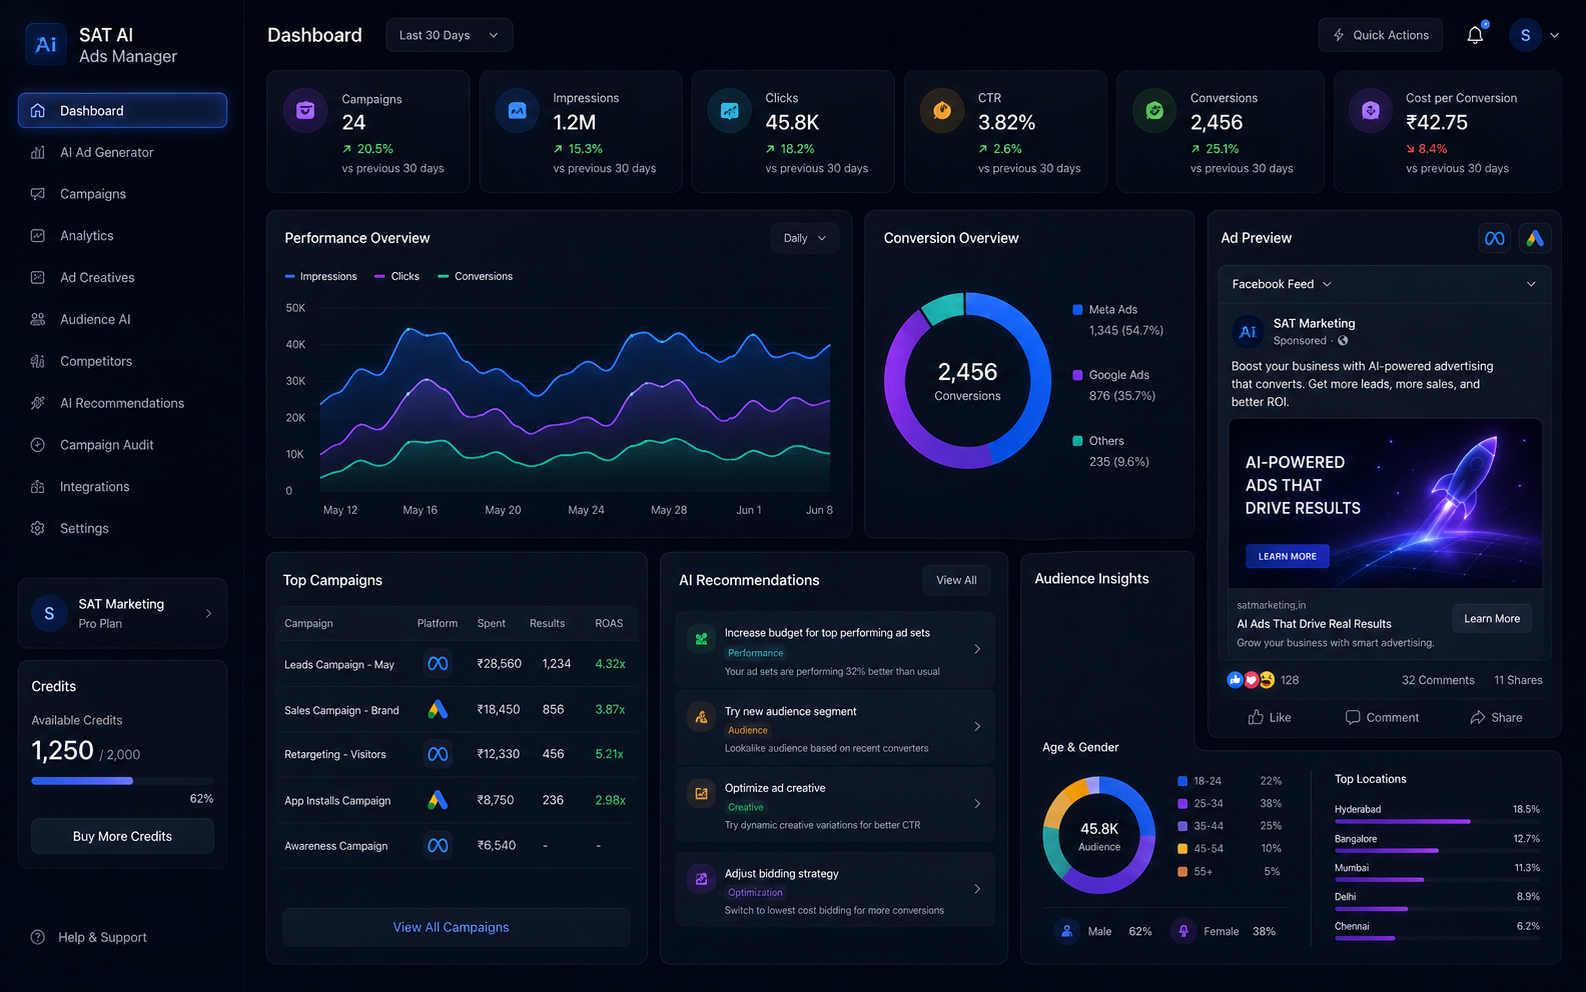Expand Increase budget recommendation chevron

click(x=977, y=649)
